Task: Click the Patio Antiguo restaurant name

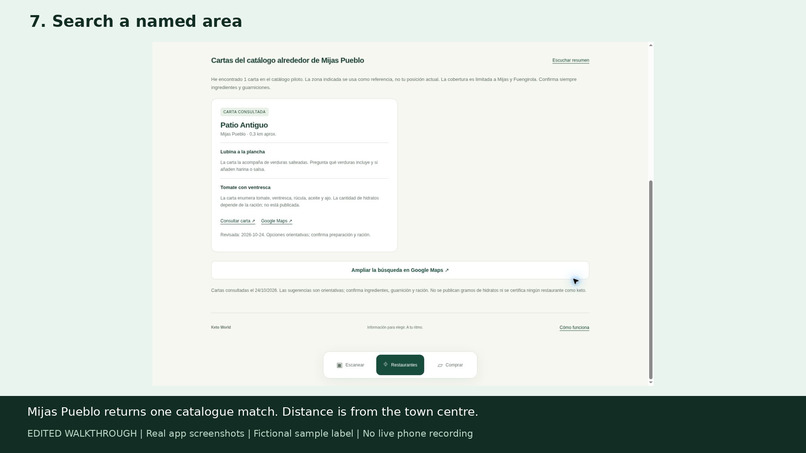Action: pos(244,125)
